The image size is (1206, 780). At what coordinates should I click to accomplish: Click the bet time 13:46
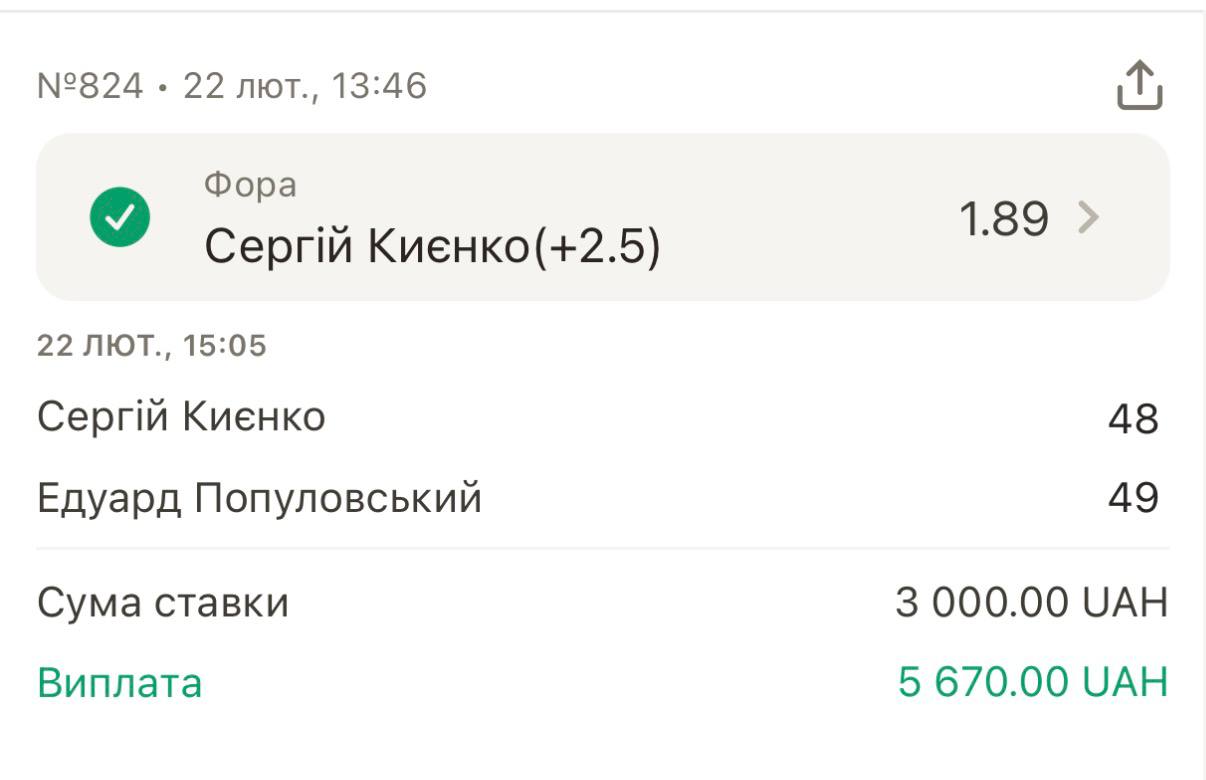click(380, 87)
